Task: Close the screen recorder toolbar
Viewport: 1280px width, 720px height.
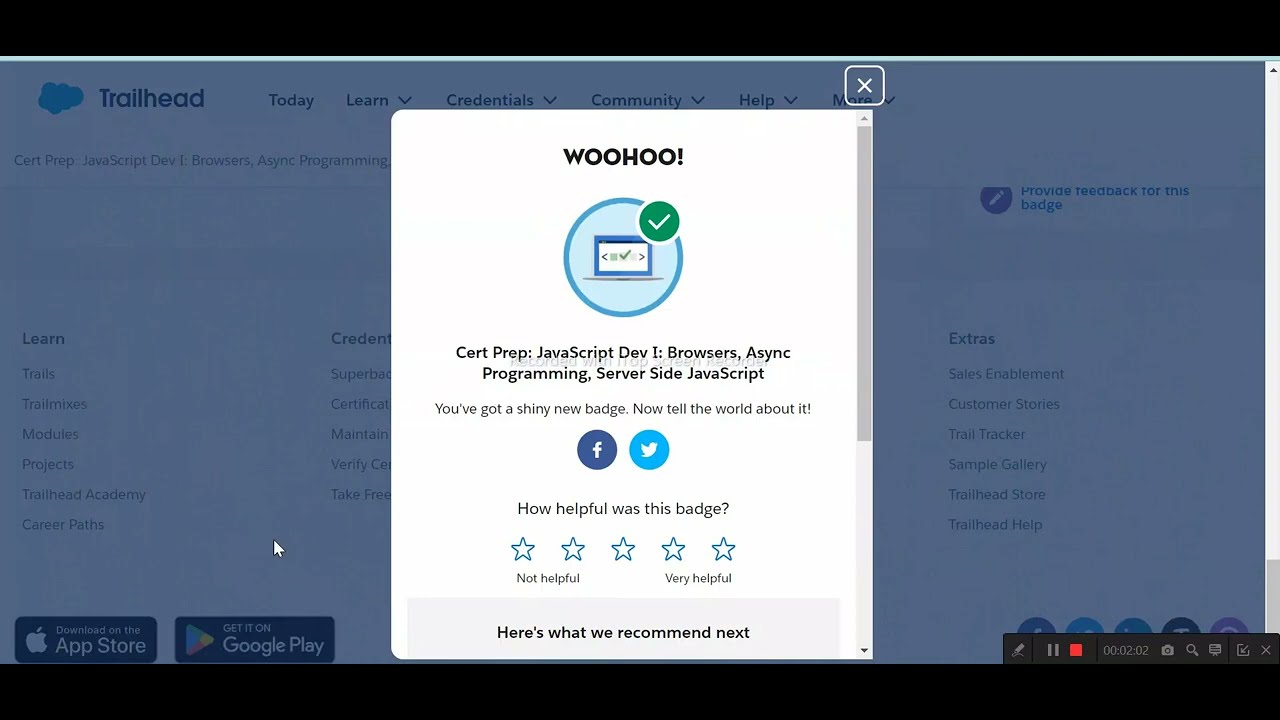Action: (1265, 650)
